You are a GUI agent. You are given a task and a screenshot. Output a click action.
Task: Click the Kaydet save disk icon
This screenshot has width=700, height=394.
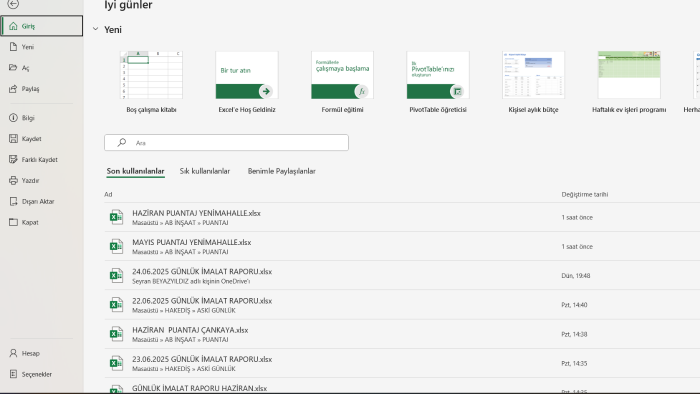[13, 139]
